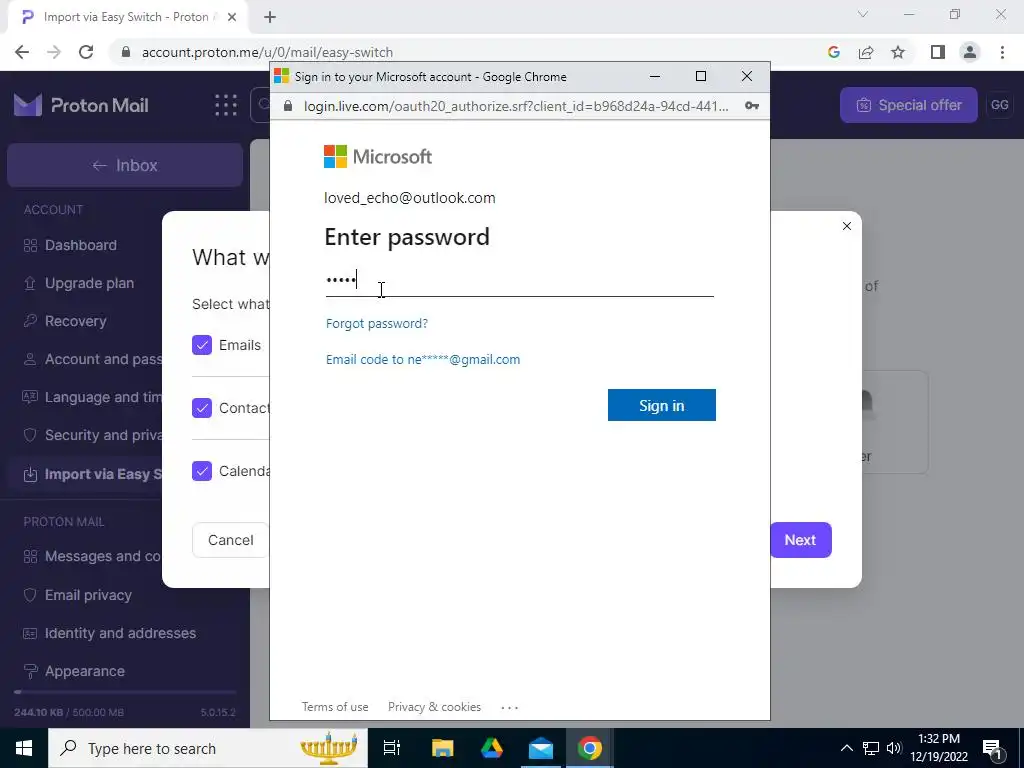Click the storage usage progress bar

125,692
